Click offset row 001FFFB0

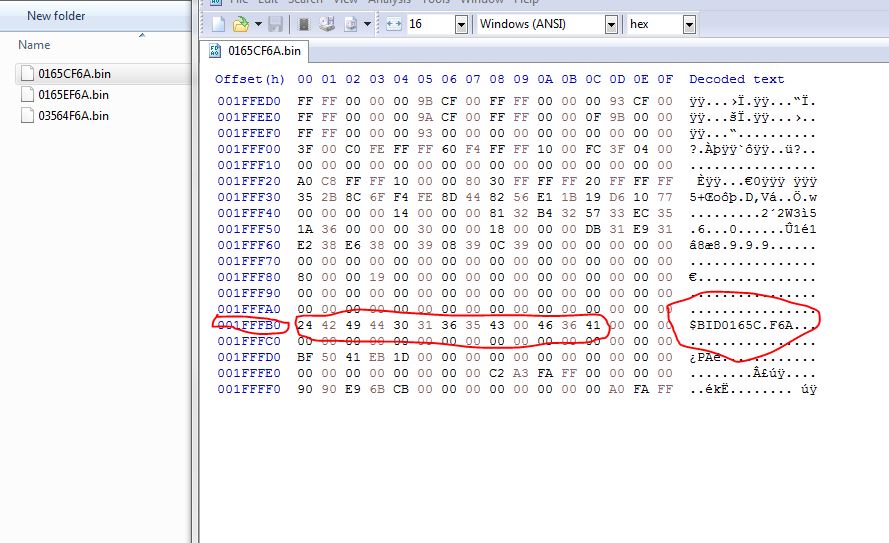(x=249, y=325)
